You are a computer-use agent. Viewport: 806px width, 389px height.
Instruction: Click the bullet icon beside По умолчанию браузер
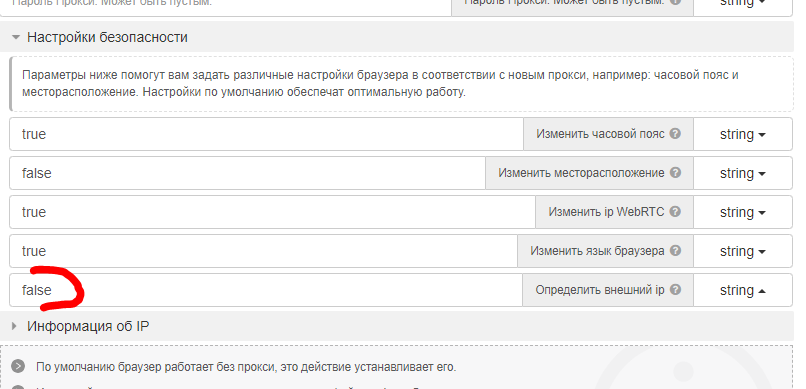tap(18, 366)
